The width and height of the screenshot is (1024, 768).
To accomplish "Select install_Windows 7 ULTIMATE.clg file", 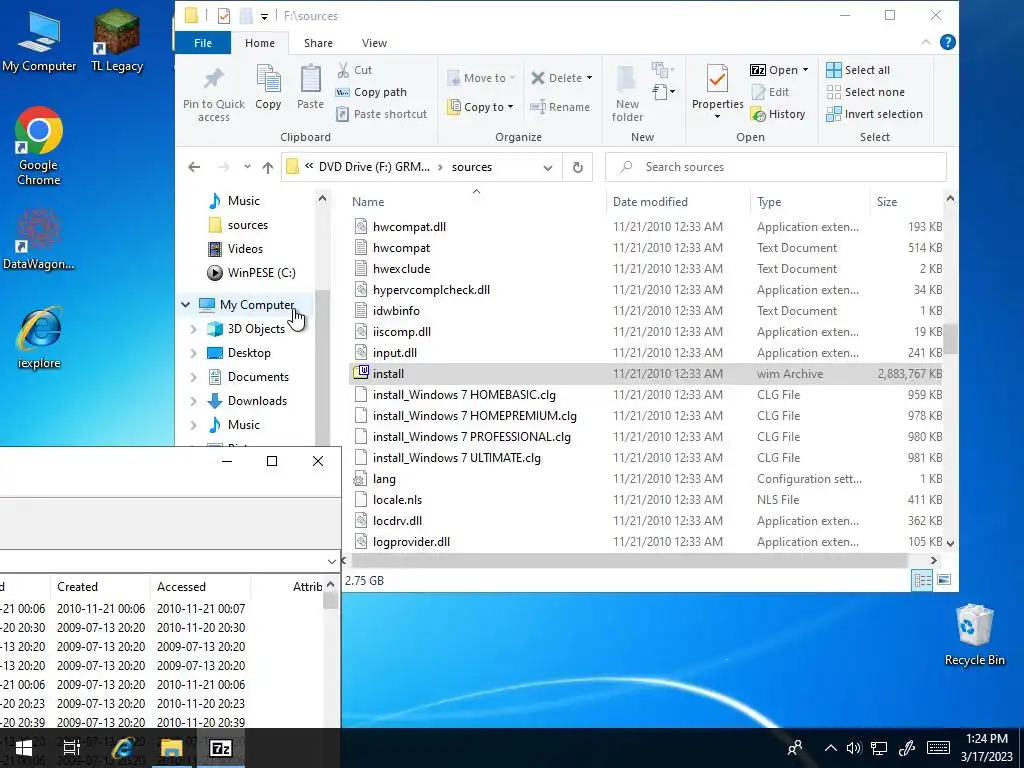I will click(647, 458).
